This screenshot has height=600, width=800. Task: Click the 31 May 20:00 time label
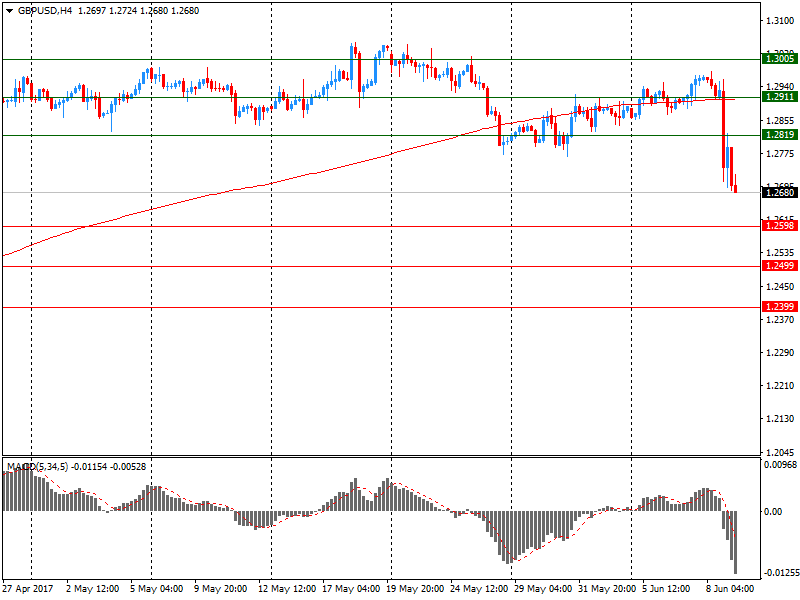[x=607, y=589]
